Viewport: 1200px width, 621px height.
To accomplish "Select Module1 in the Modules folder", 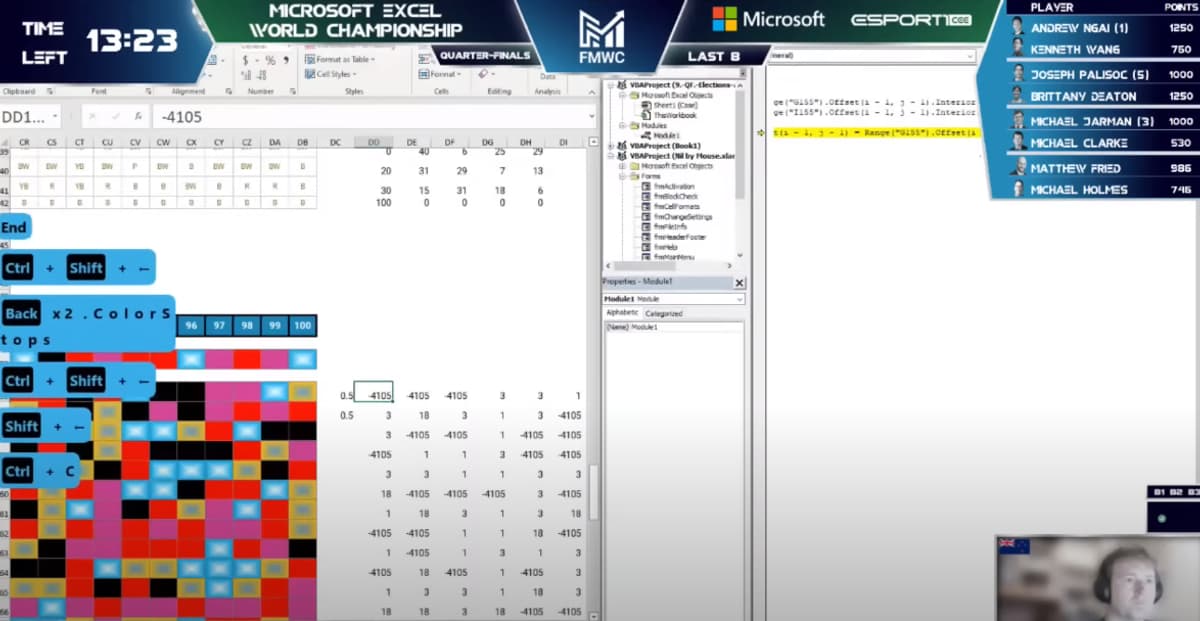I will point(661,136).
